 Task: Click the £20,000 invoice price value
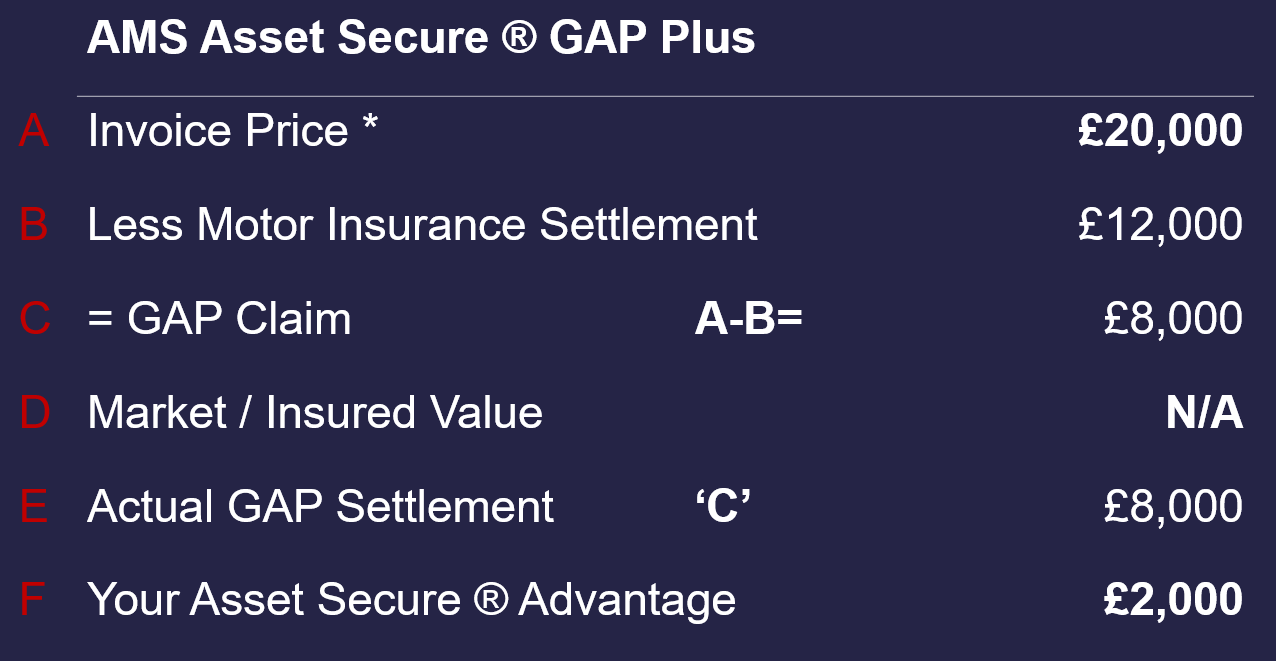tap(1160, 131)
